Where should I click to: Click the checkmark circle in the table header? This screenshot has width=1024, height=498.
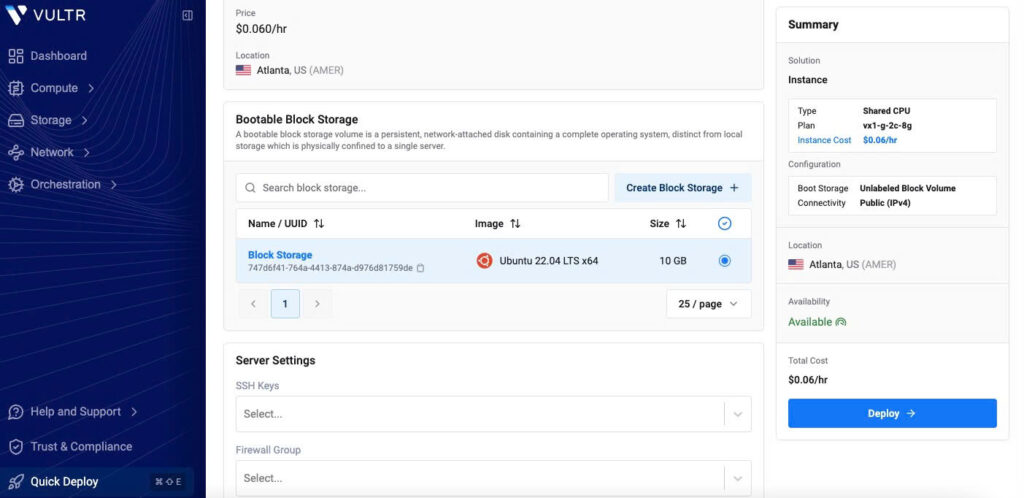point(724,223)
